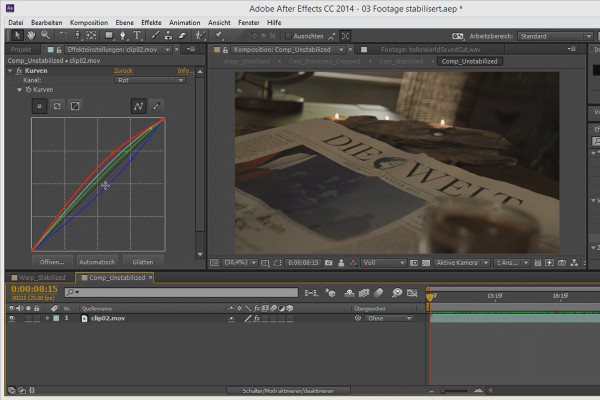Viewport: 600px width, 400px height.
Task: Toggle the Kurven fx effect switch
Action: (19, 71)
